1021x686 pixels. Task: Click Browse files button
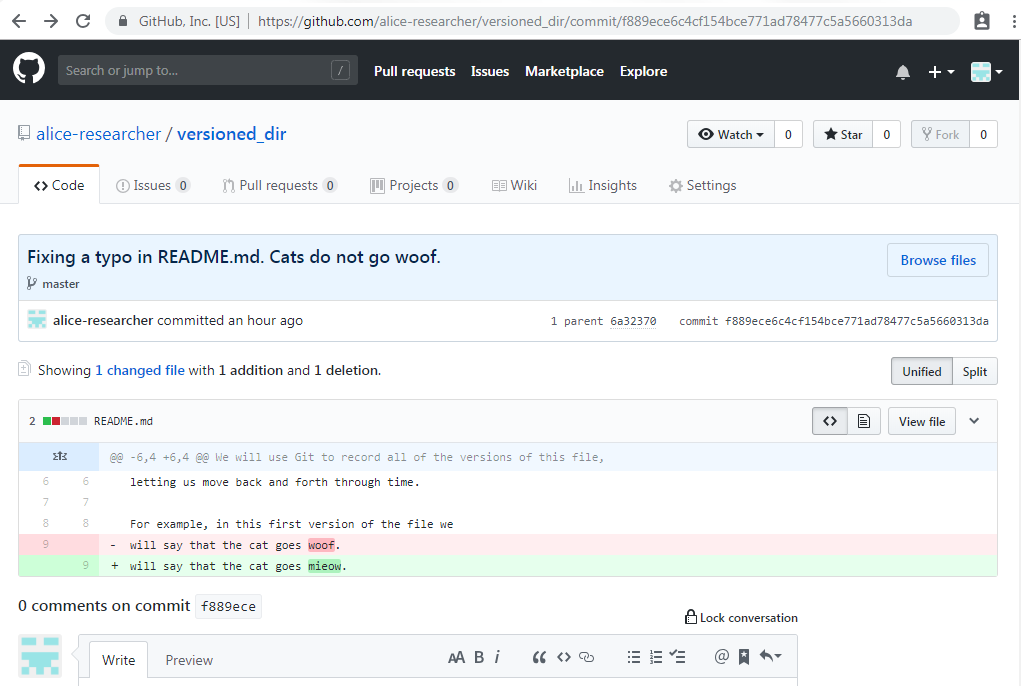coord(937,260)
